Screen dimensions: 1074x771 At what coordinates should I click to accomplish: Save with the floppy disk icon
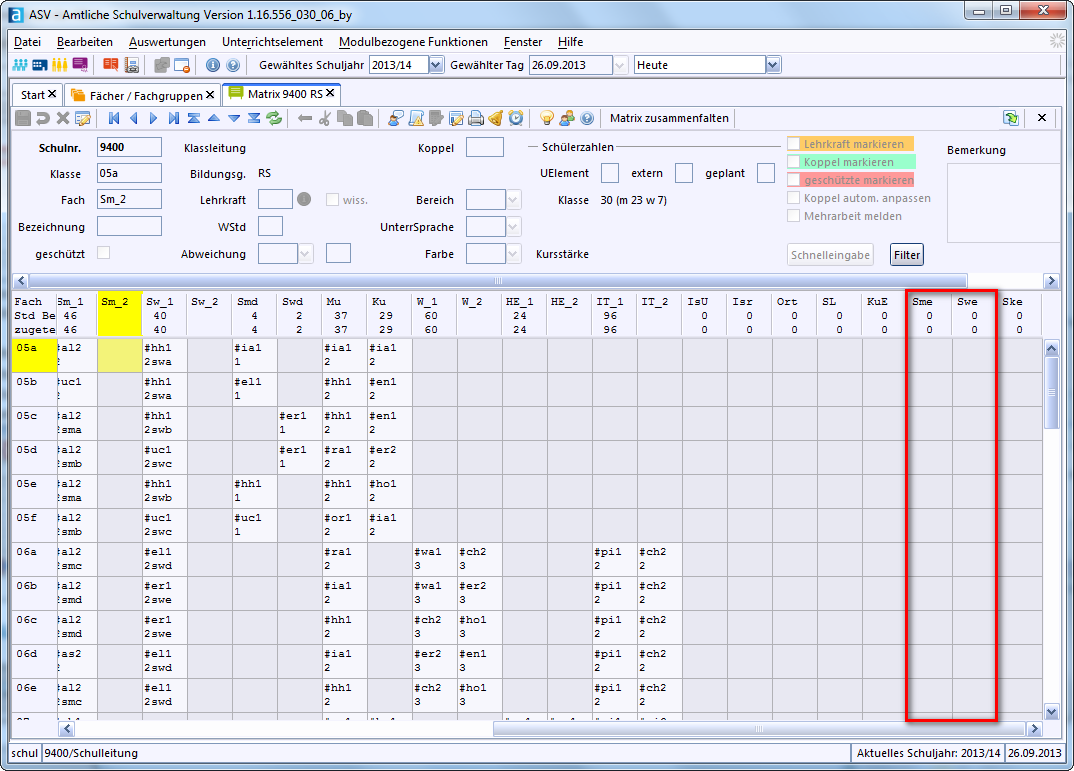pyautogui.click(x=23, y=118)
